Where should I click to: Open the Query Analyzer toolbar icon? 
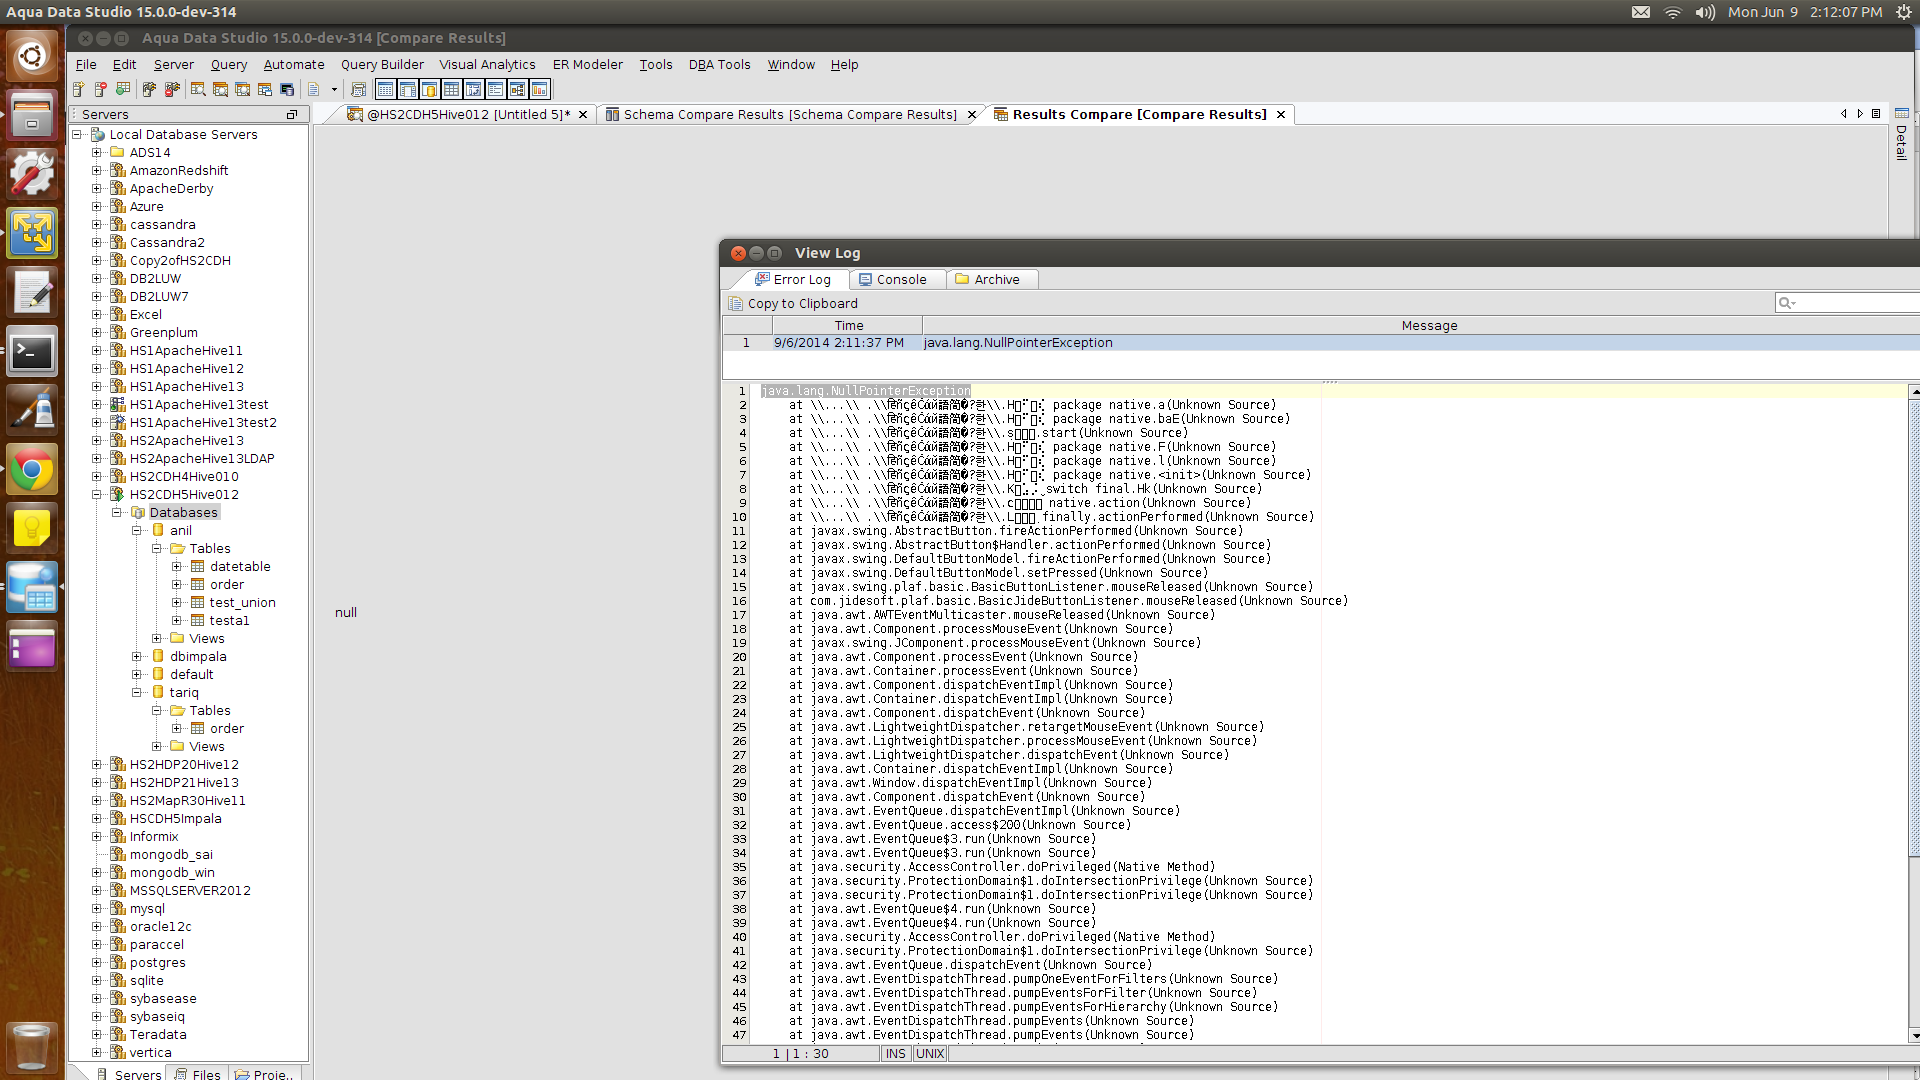pos(198,89)
